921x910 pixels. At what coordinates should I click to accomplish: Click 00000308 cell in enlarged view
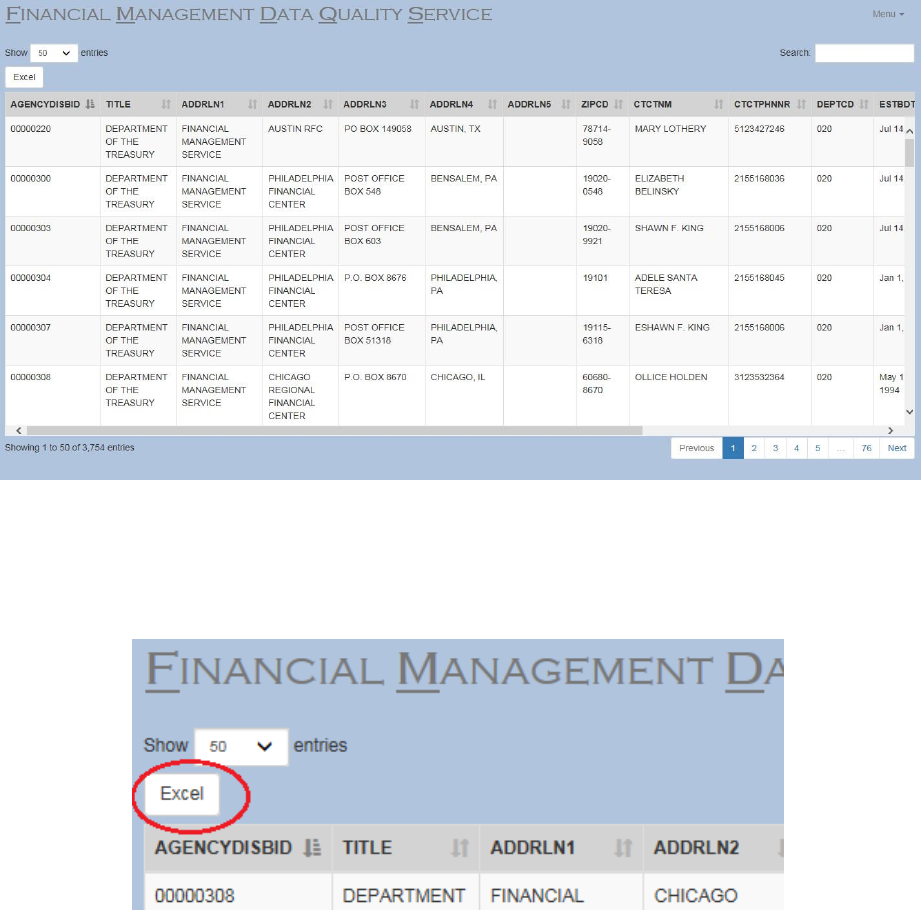point(238,892)
